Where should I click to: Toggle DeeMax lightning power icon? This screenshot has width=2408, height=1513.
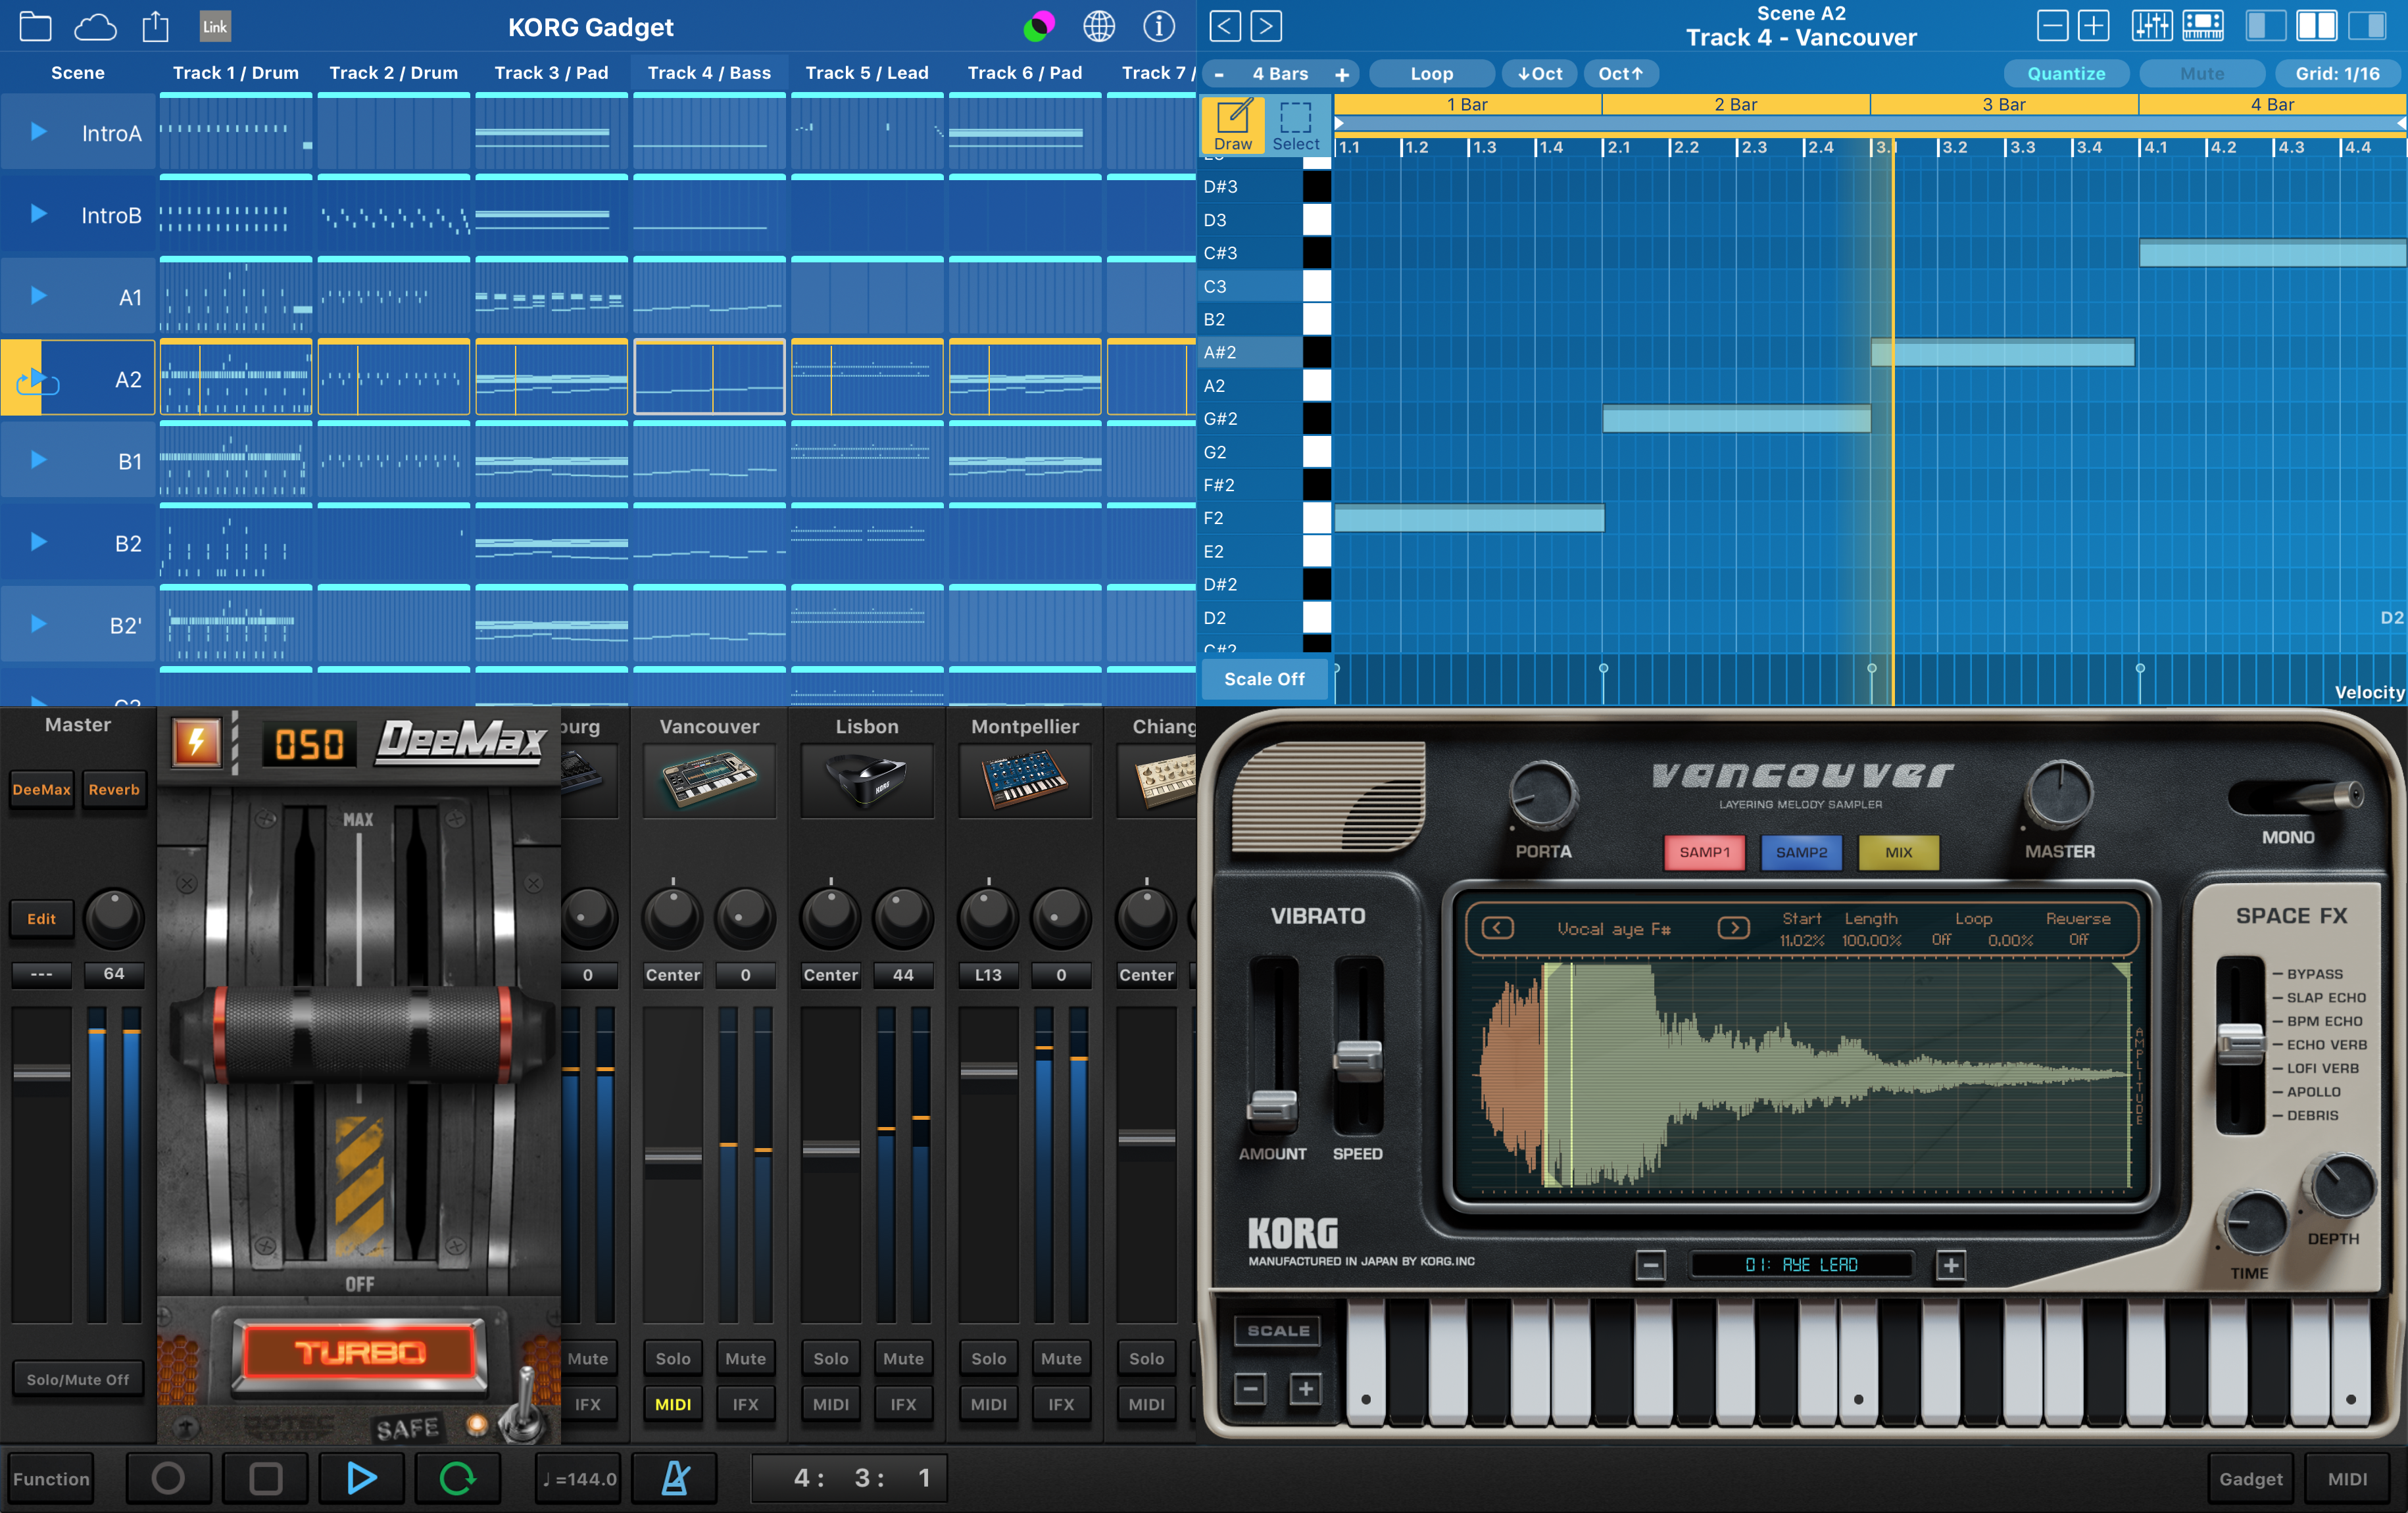tap(196, 743)
